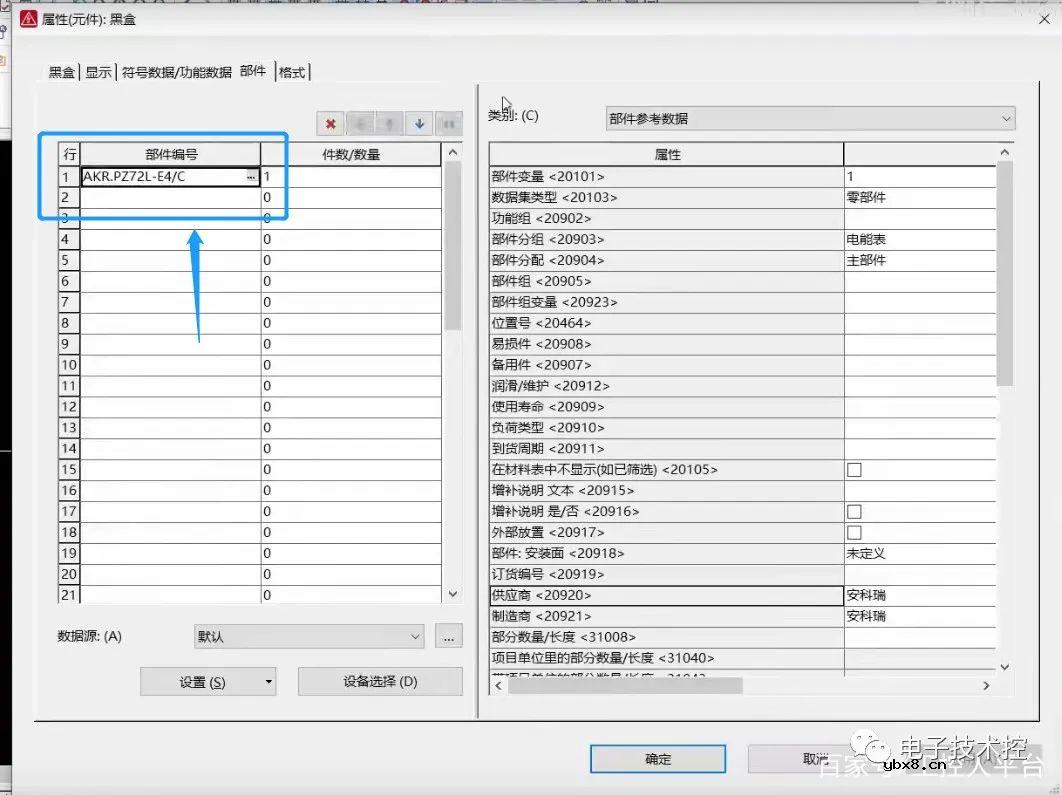Click the empty 部件编号 cell in row 2

170,198
